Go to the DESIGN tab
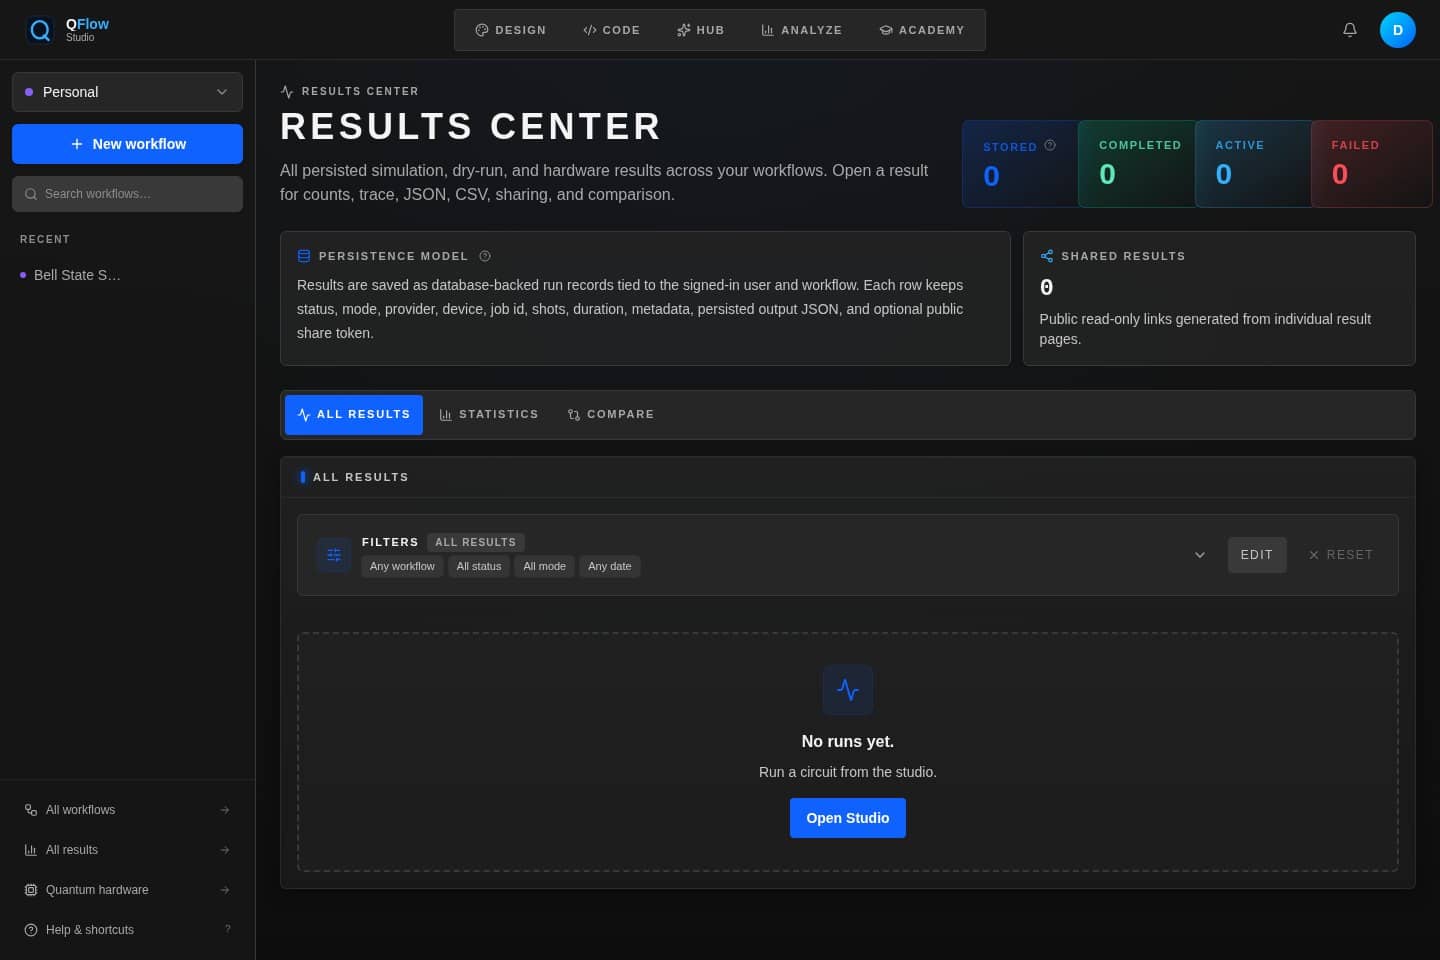 click(511, 30)
